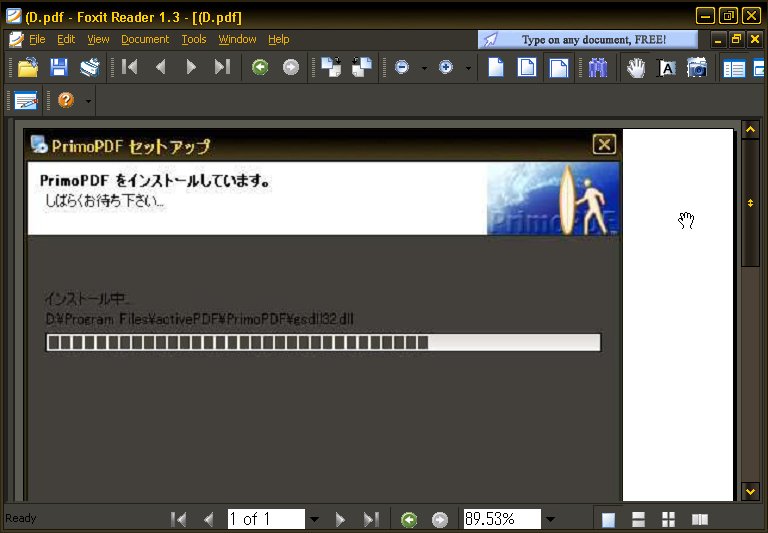Select Actual Size page icon
The height and width of the screenshot is (533, 768).
(496, 67)
